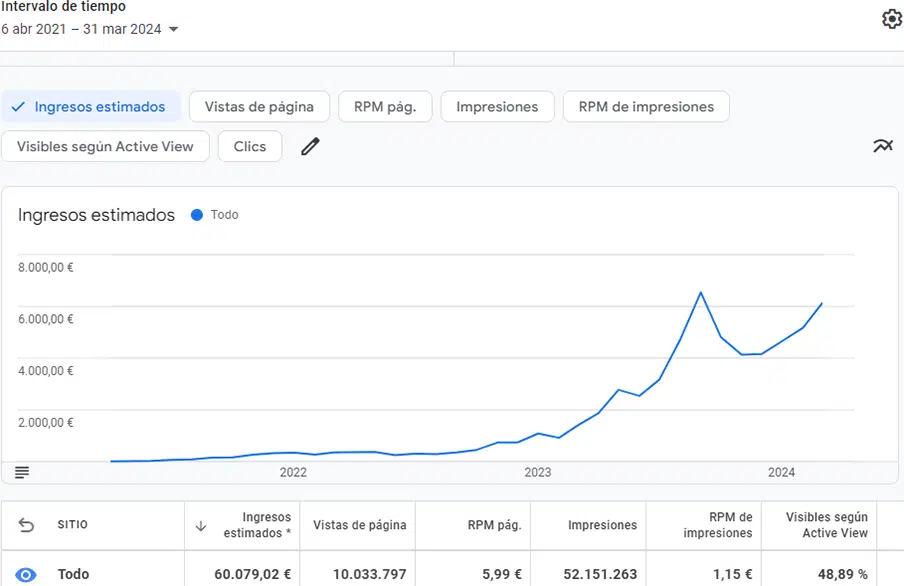904x586 pixels.
Task: Toggle the trend line chart icon
Action: pos(883,146)
